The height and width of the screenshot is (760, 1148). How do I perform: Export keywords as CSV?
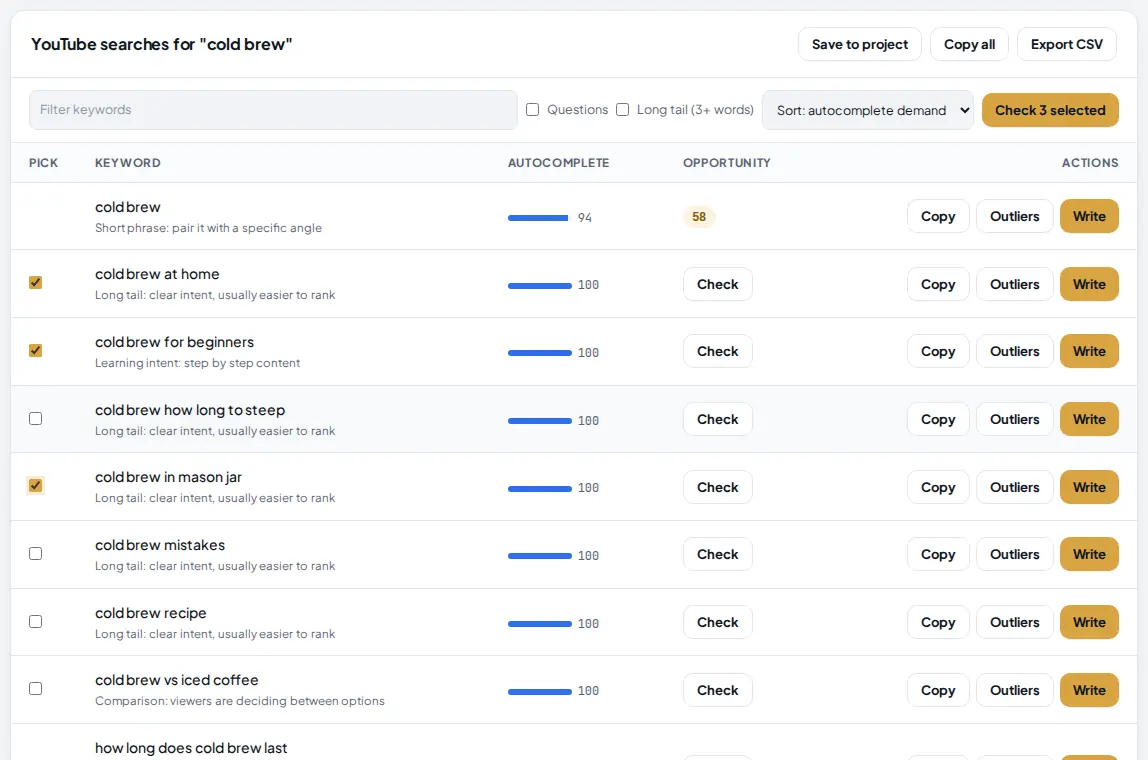tap(1066, 44)
